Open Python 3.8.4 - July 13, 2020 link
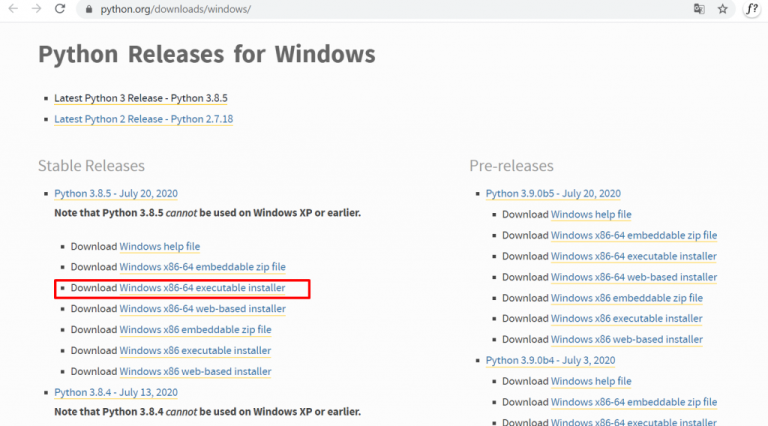 (116, 392)
